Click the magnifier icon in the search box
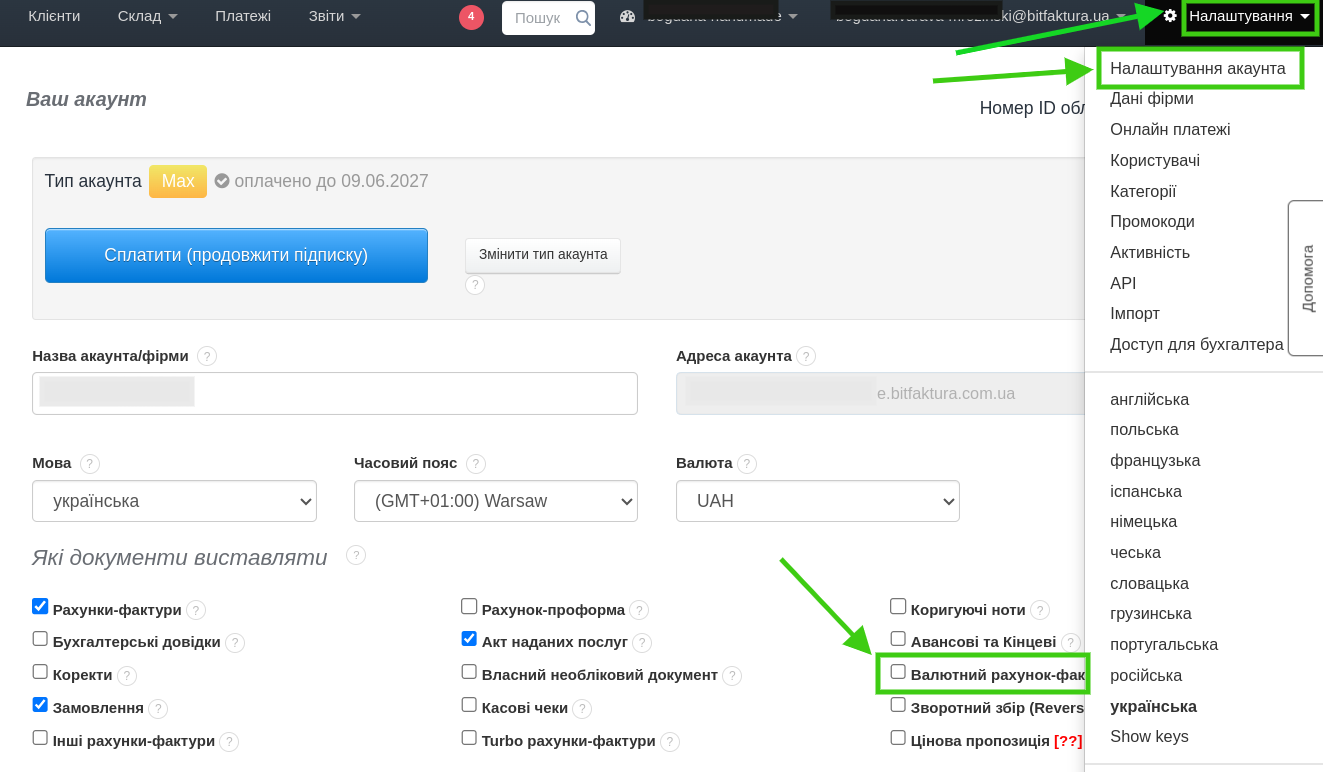This screenshot has width=1323, height=772. click(583, 18)
